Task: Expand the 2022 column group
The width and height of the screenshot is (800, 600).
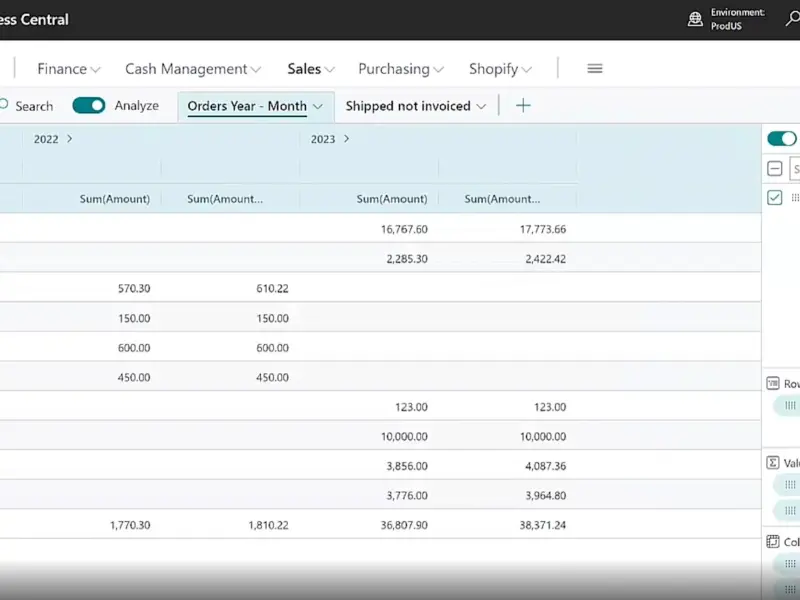Action: 69,139
